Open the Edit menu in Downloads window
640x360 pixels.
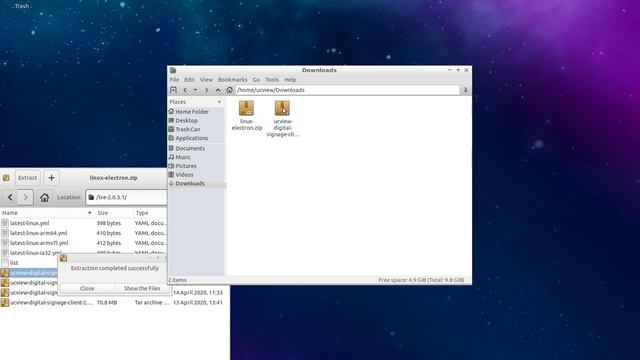pyautogui.click(x=189, y=80)
